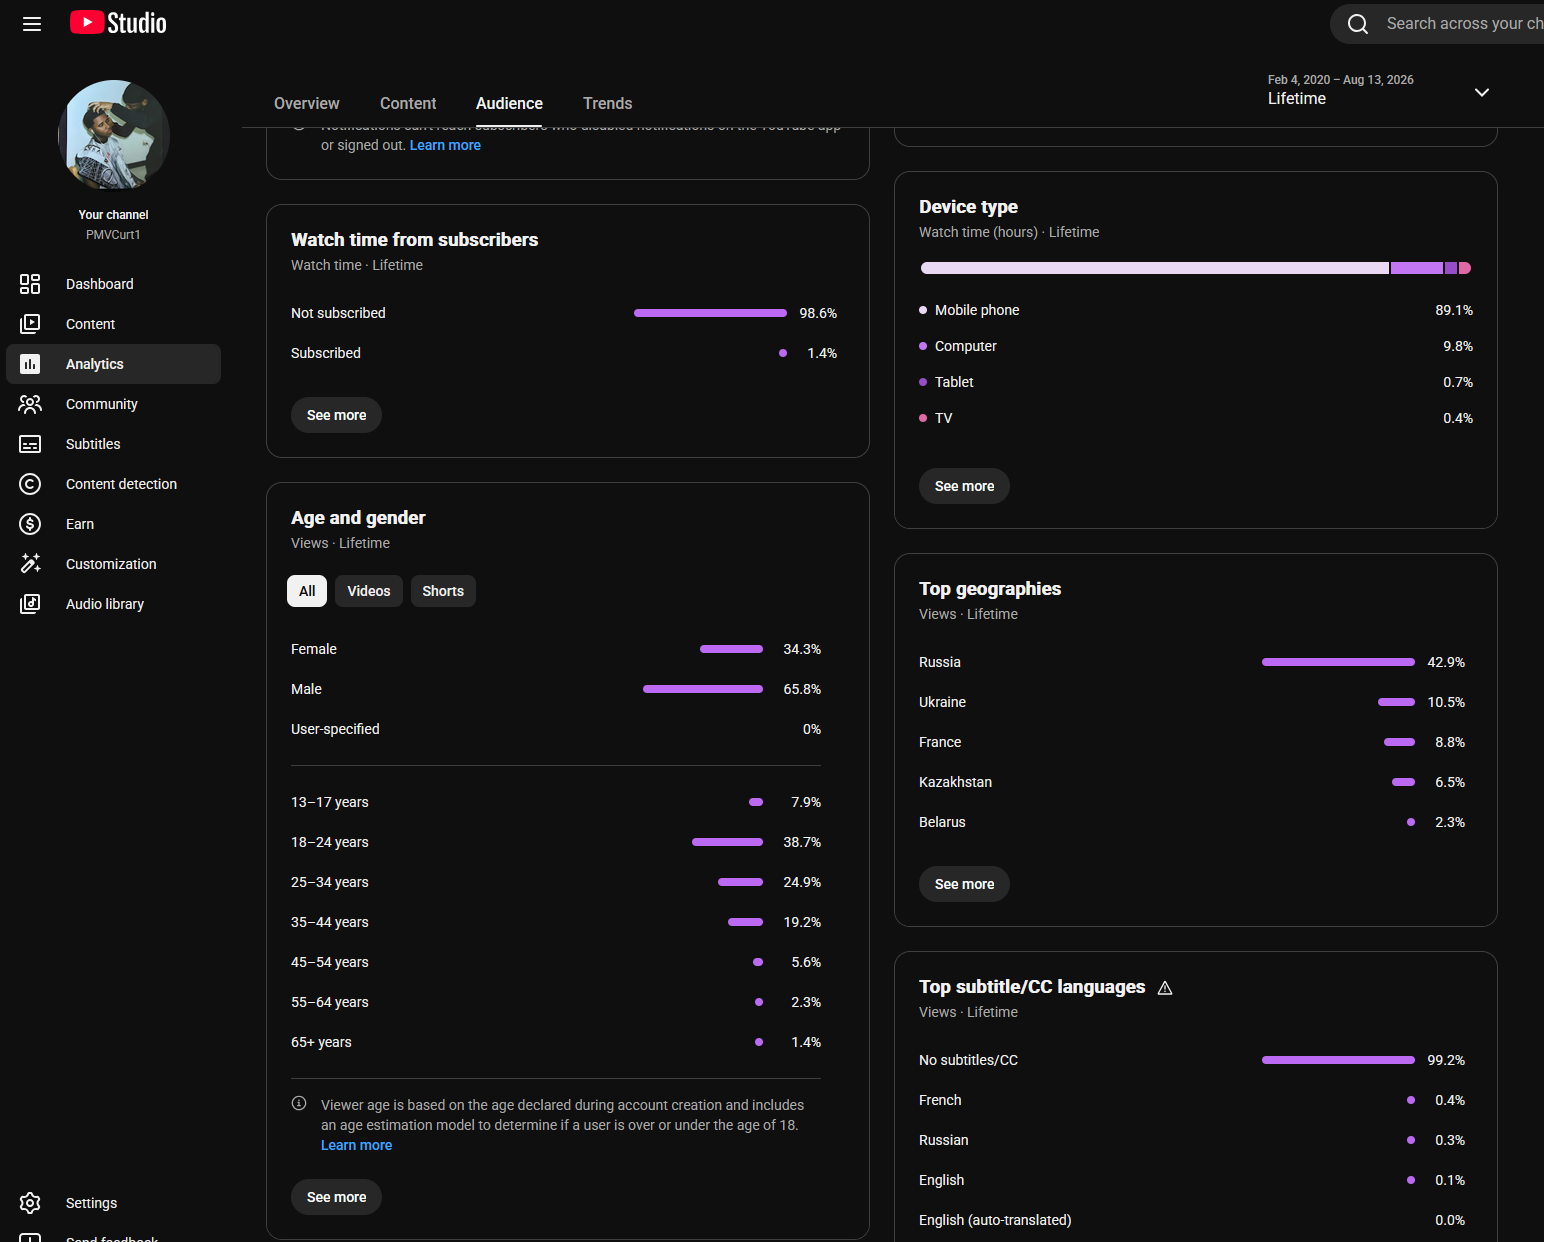The height and width of the screenshot is (1242, 1544).
Task: Click the 35–44 years age row
Action: (x=556, y=922)
